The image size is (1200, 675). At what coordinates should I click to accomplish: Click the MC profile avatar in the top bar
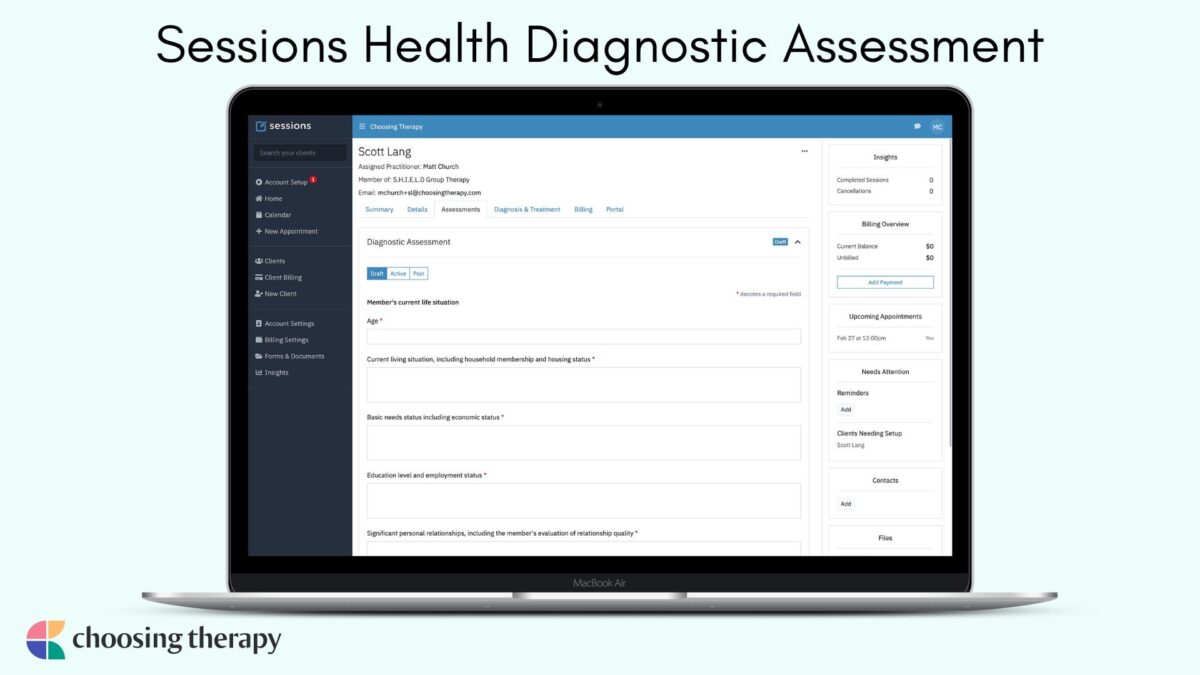[x=937, y=127]
